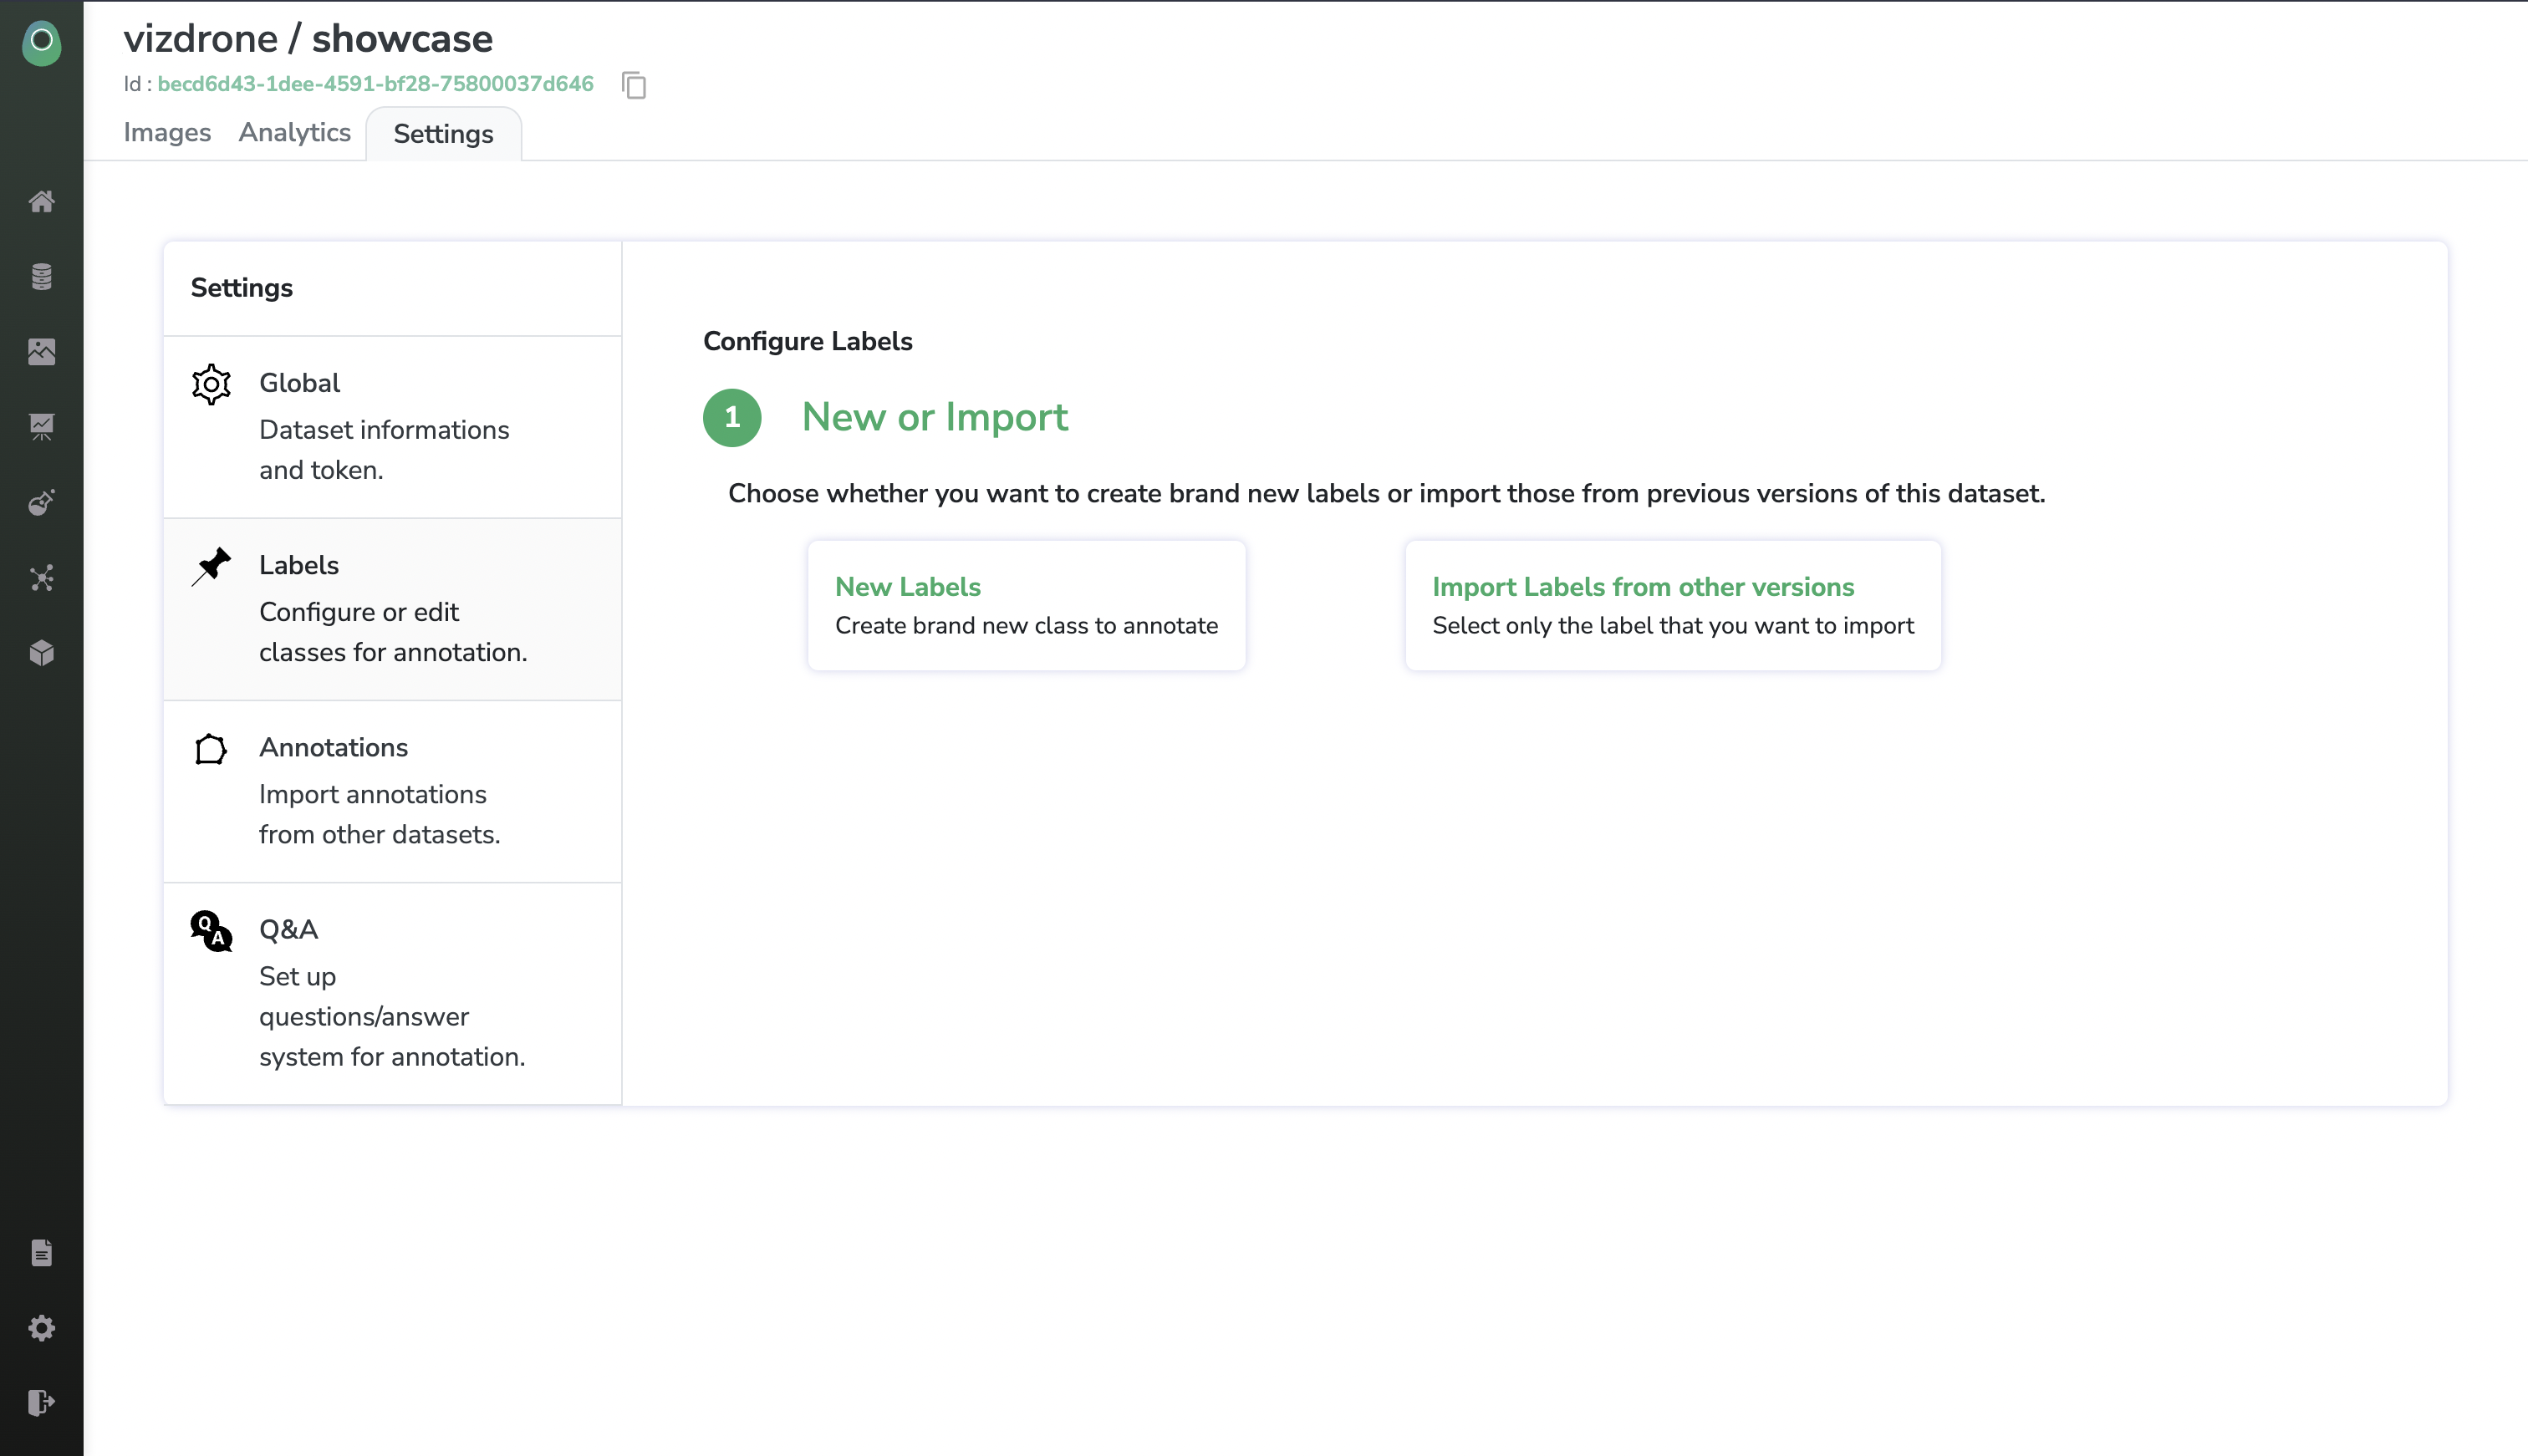The image size is (2528, 1456).
Task: Copy the dataset ID to clipboard
Action: (x=634, y=85)
